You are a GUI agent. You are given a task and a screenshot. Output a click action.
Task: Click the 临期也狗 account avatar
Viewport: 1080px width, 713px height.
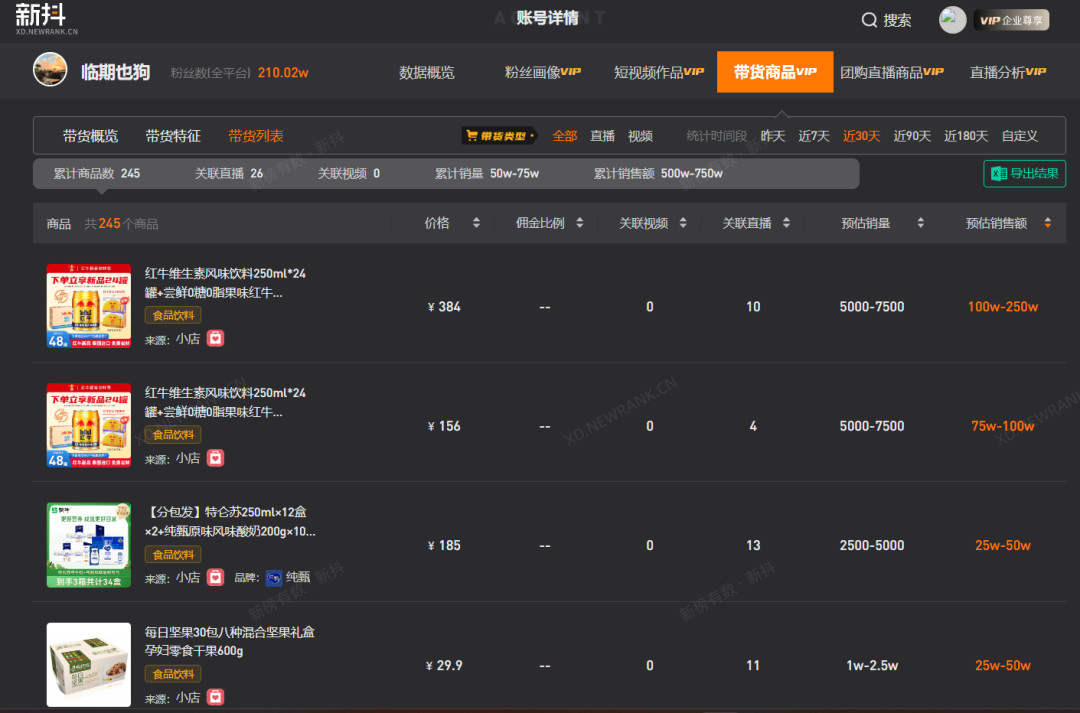click(51, 71)
